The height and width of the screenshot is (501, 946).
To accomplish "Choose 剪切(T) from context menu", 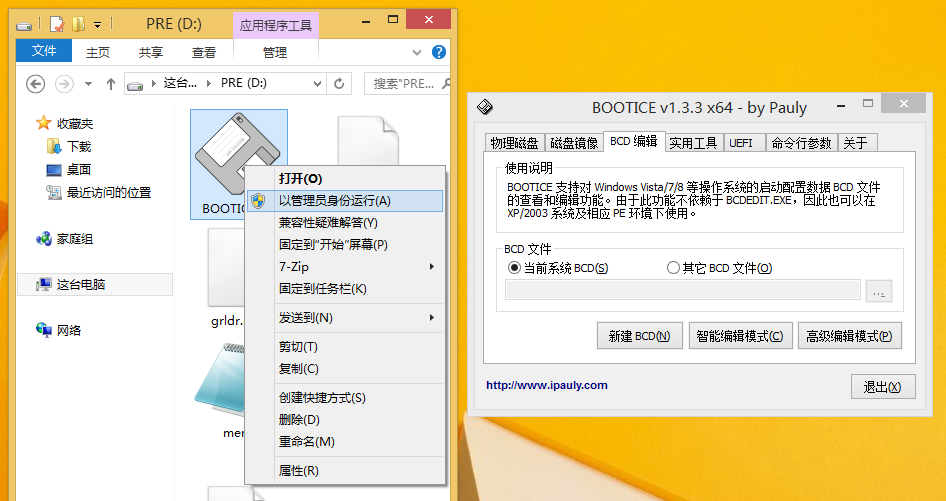I will pos(345,346).
